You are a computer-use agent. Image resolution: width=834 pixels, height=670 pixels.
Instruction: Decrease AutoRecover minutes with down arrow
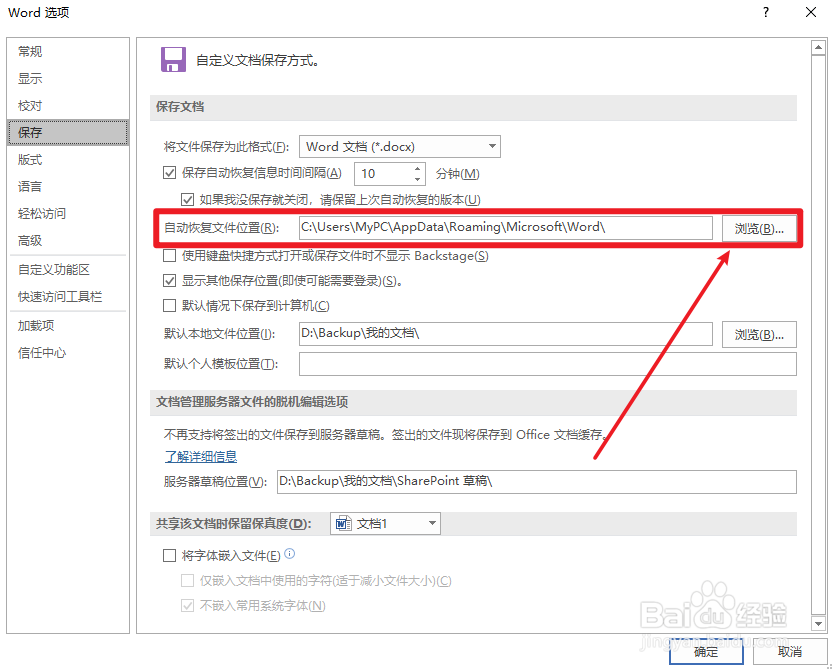pyautogui.click(x=418, y=179)
